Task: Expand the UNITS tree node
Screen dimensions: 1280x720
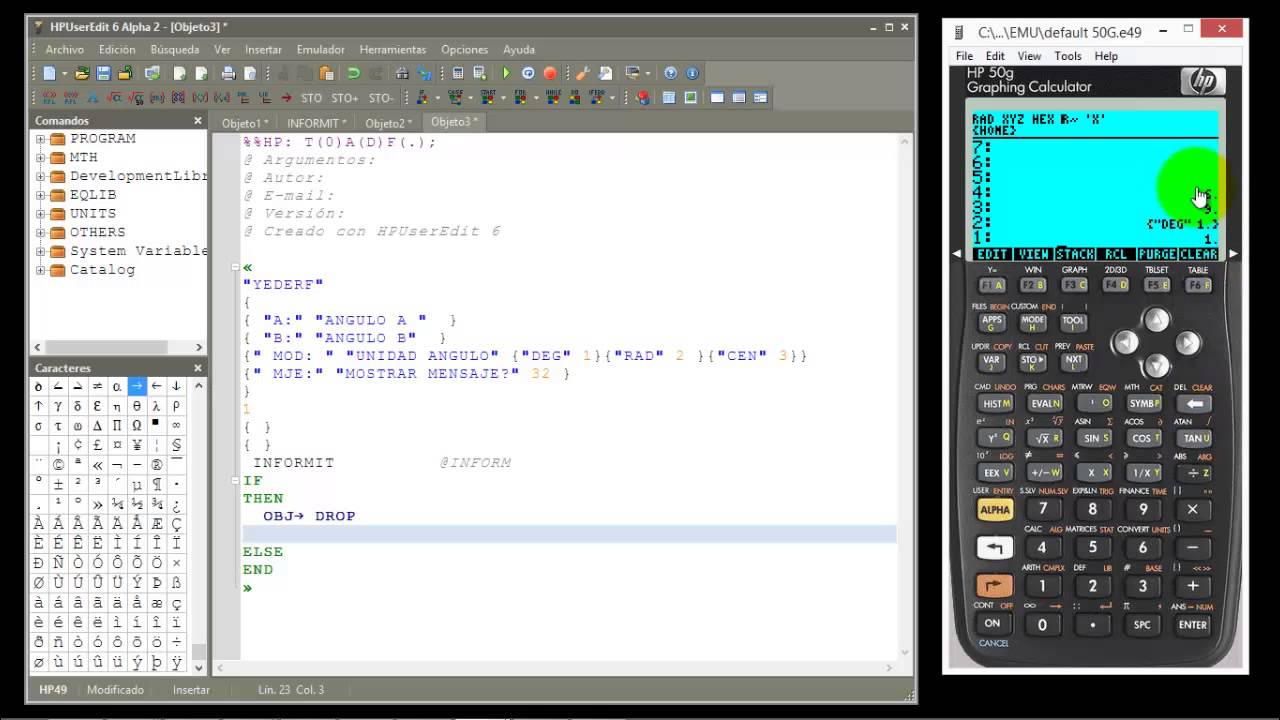Action: click(41, 214)
